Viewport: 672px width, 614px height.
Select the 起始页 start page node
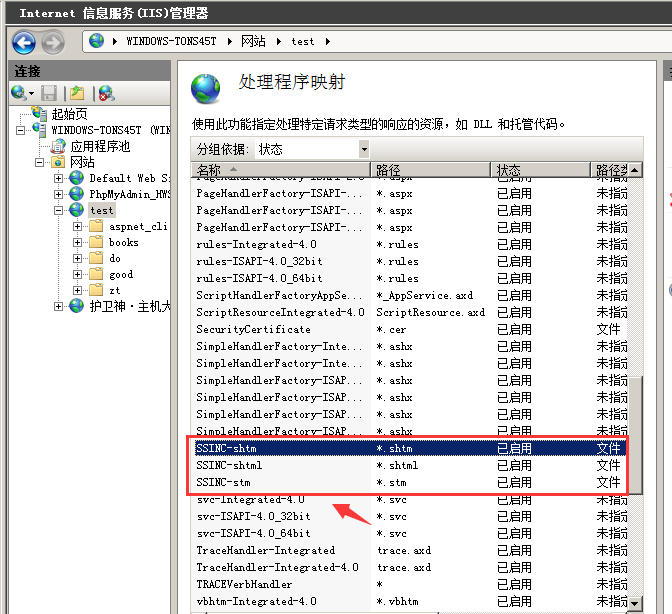click(x=69, y=114)
